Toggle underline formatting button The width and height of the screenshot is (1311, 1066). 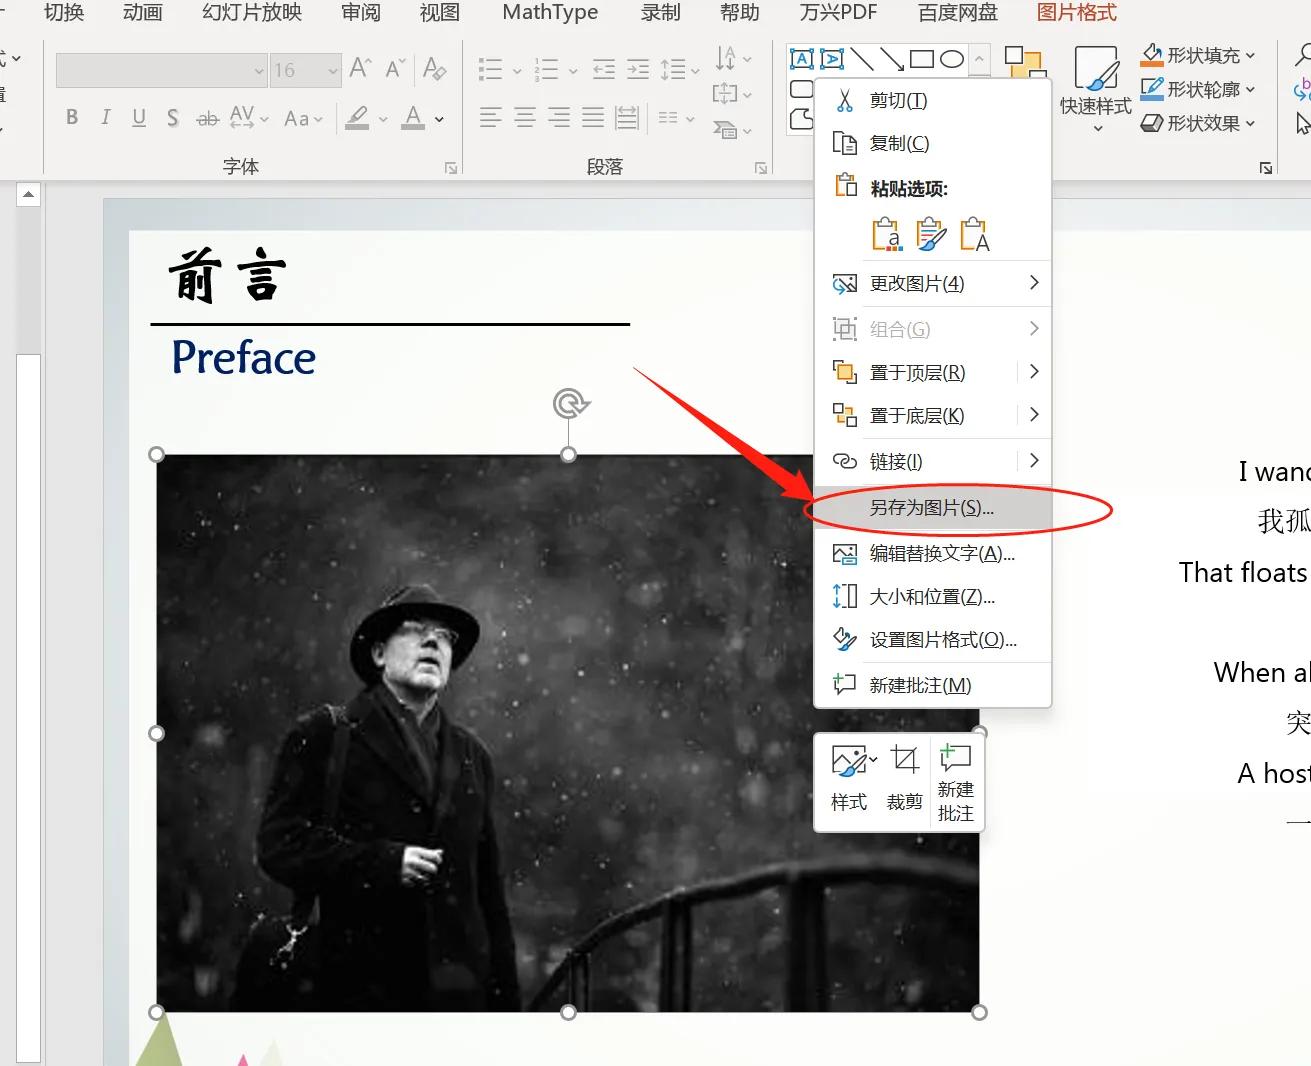[x=139, y=117]
